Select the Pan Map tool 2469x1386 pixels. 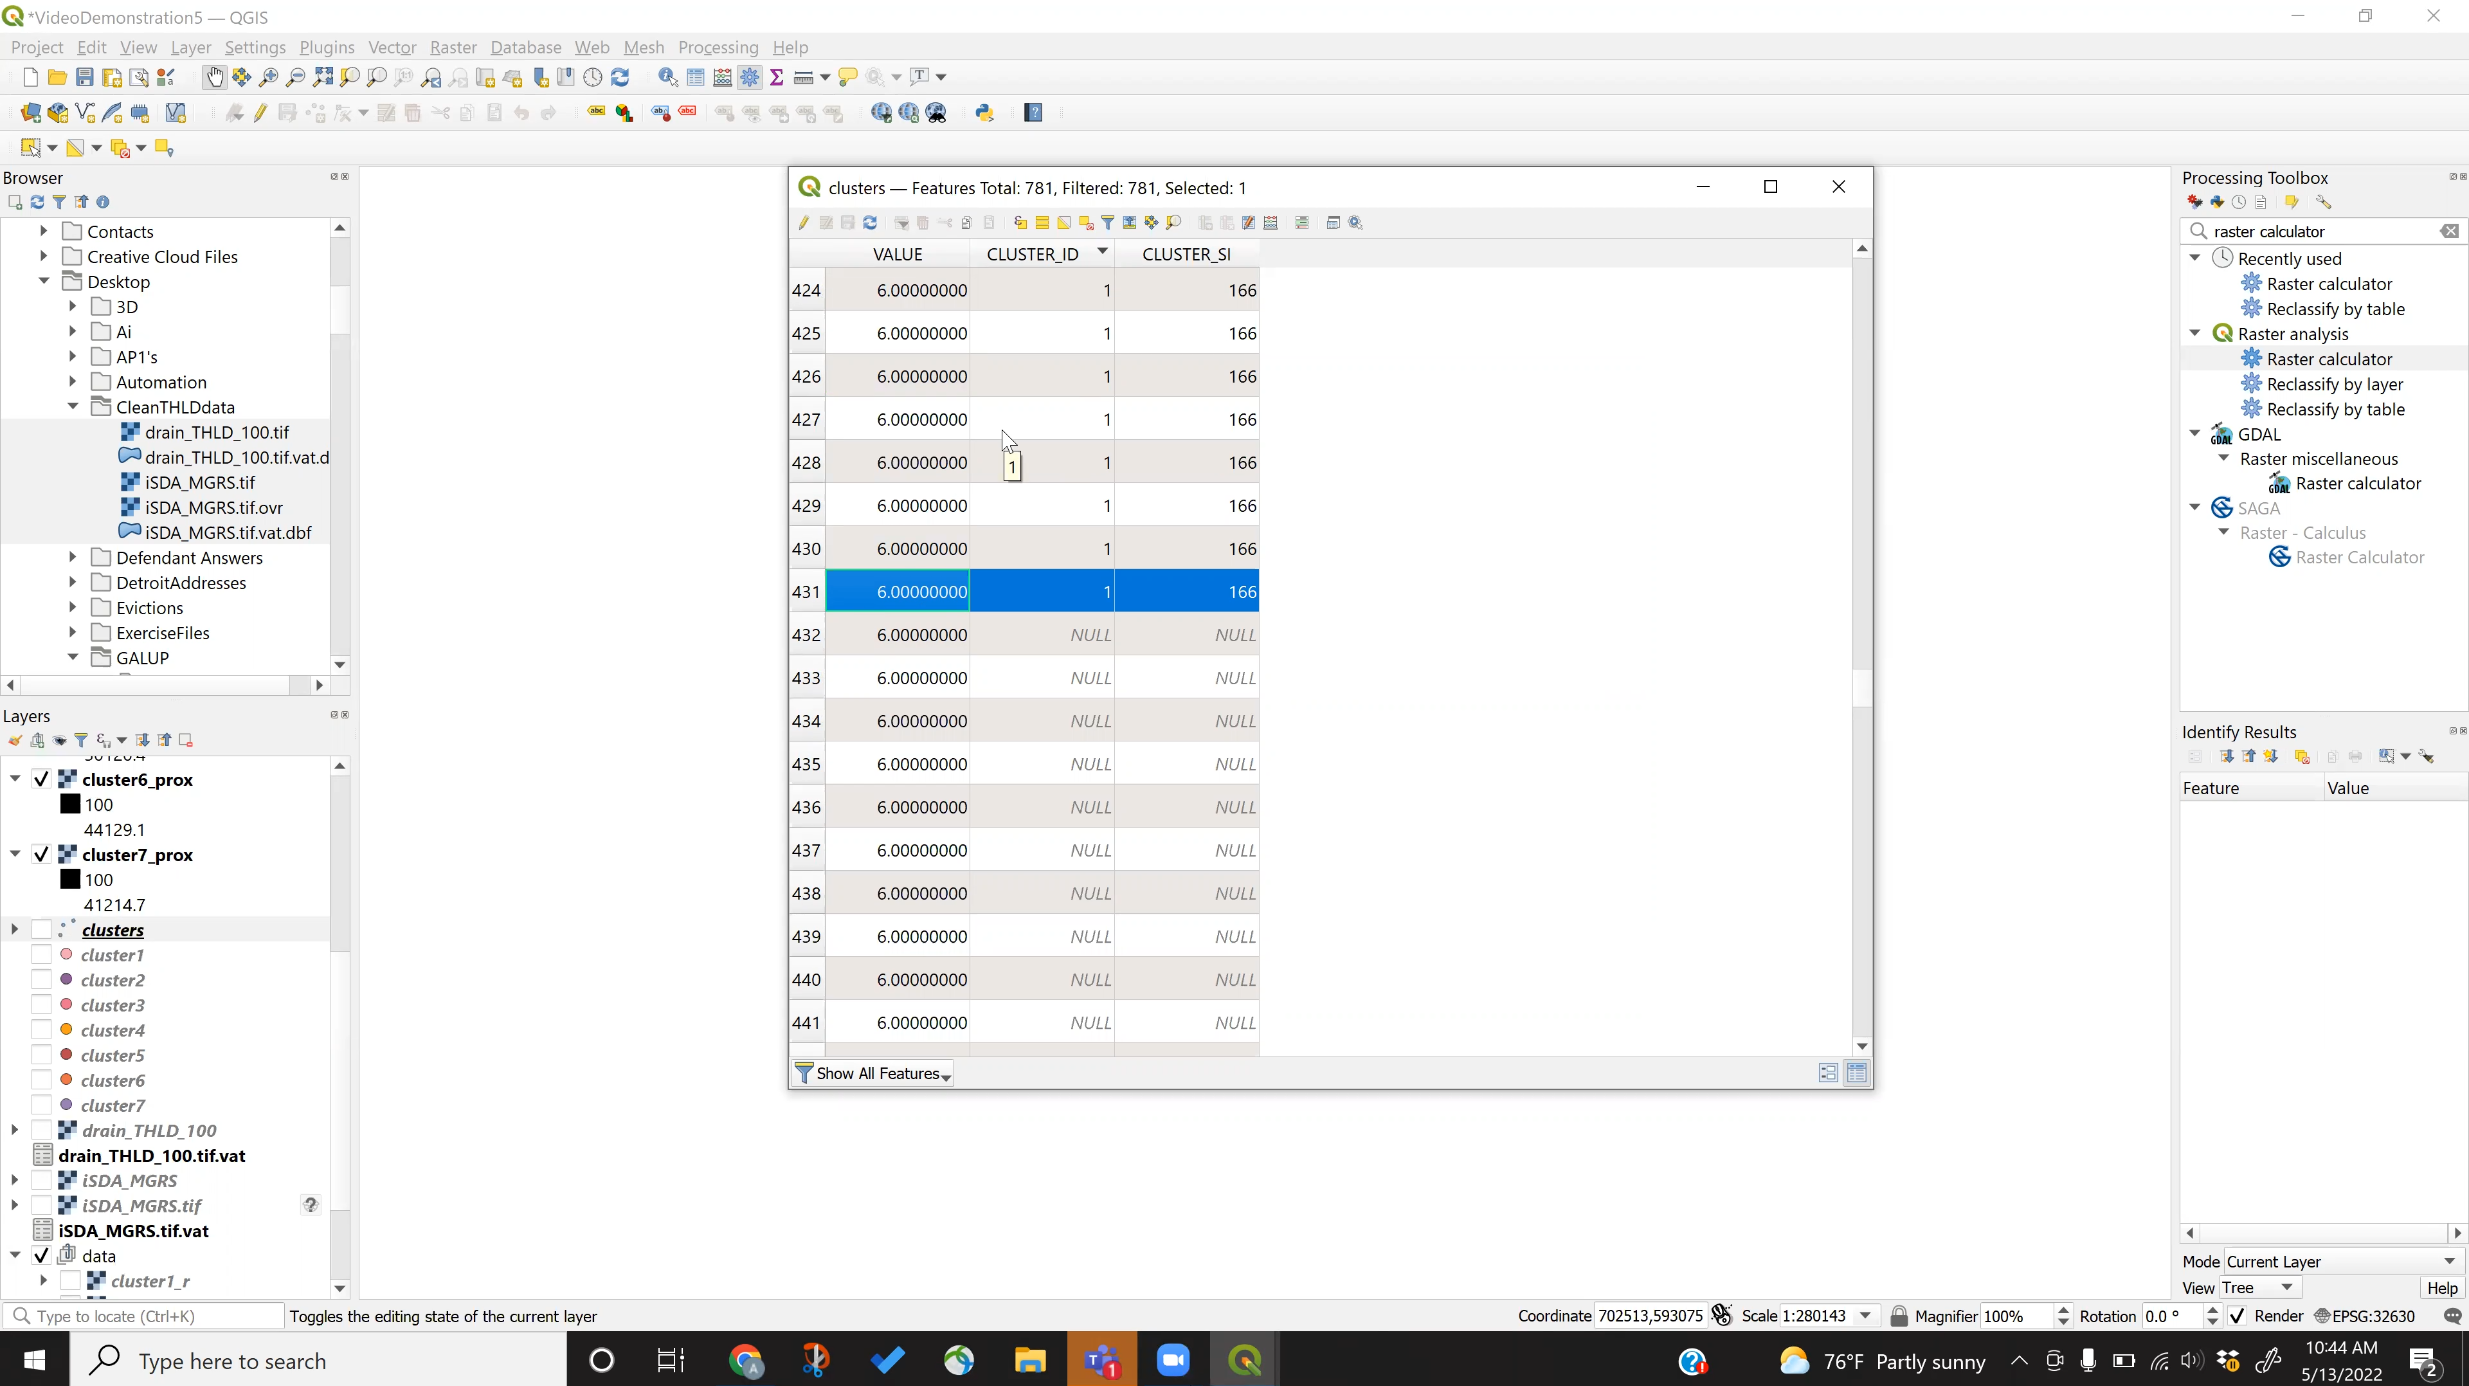tap(215, 77)
